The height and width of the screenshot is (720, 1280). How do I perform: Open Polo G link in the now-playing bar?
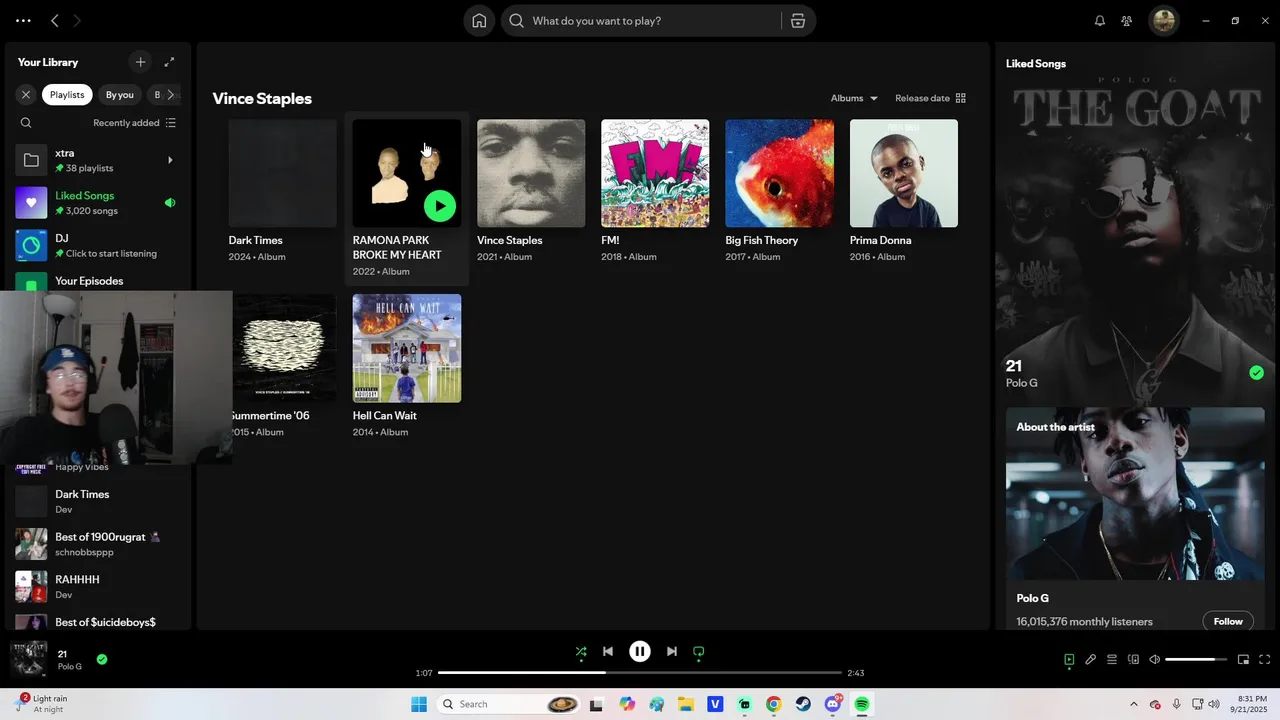(69, 667)
